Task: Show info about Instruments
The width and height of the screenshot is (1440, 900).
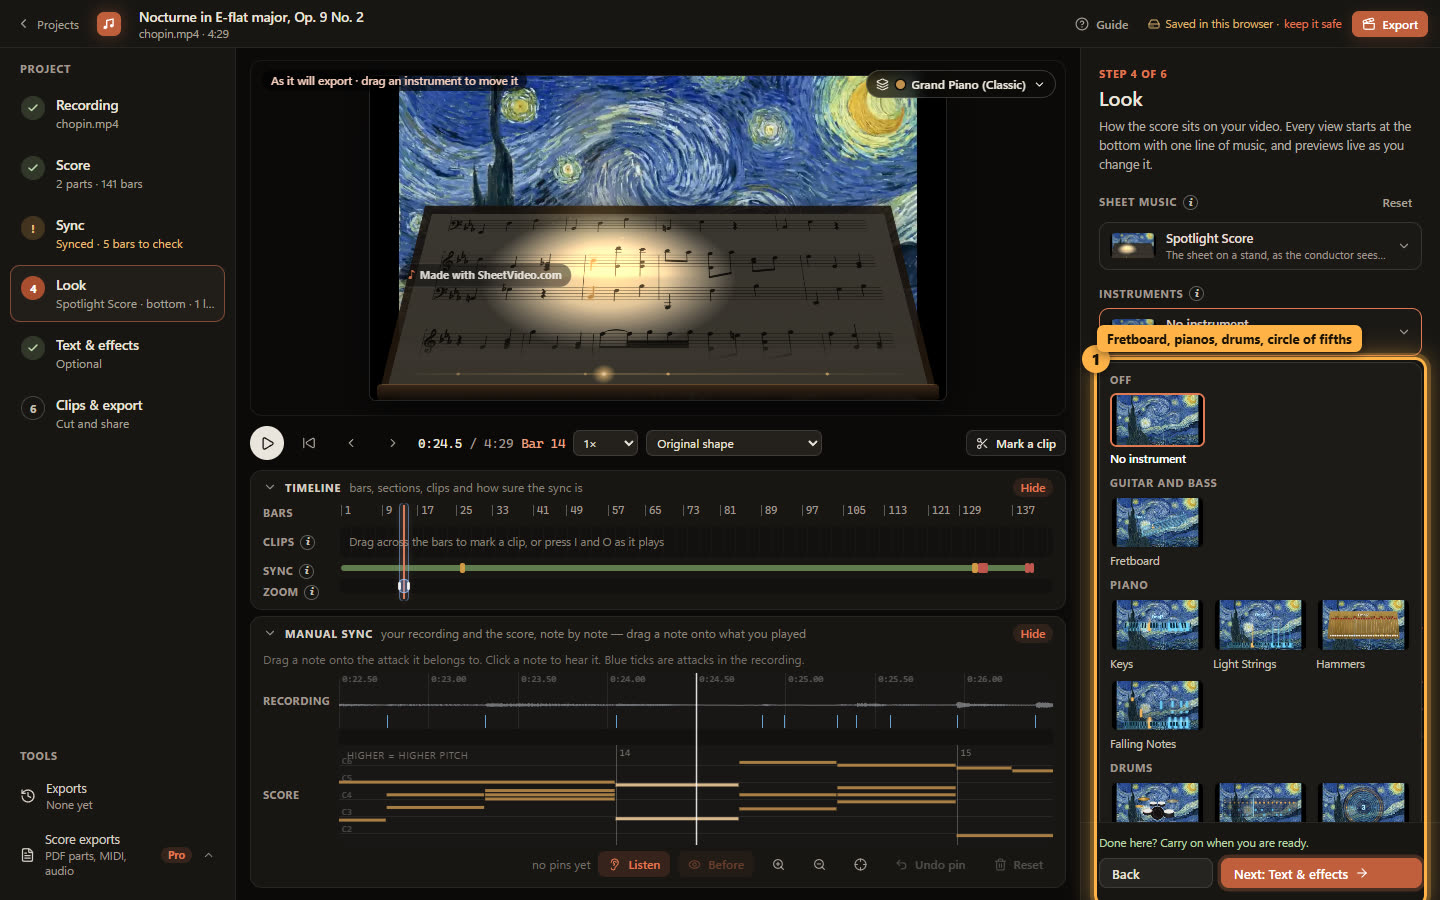Action: tap(1196, 294)
